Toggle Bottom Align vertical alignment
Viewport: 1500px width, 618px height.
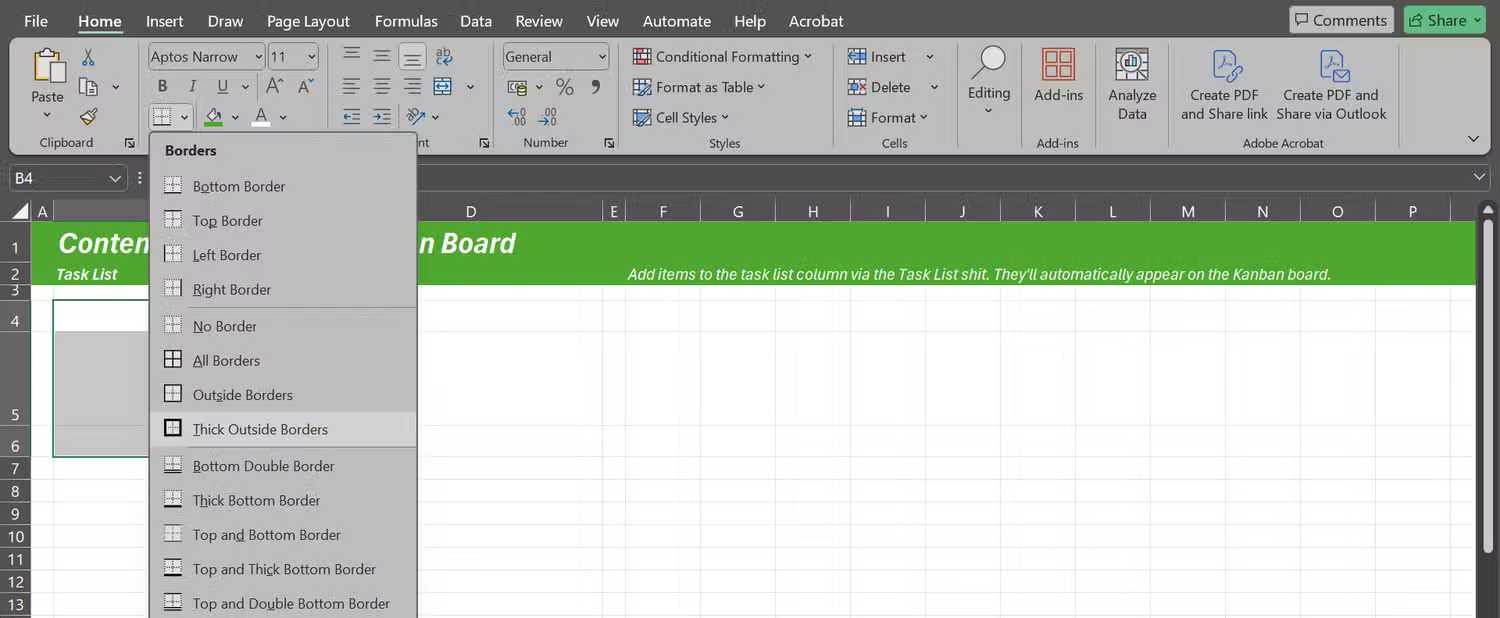(x=412, y=56)
